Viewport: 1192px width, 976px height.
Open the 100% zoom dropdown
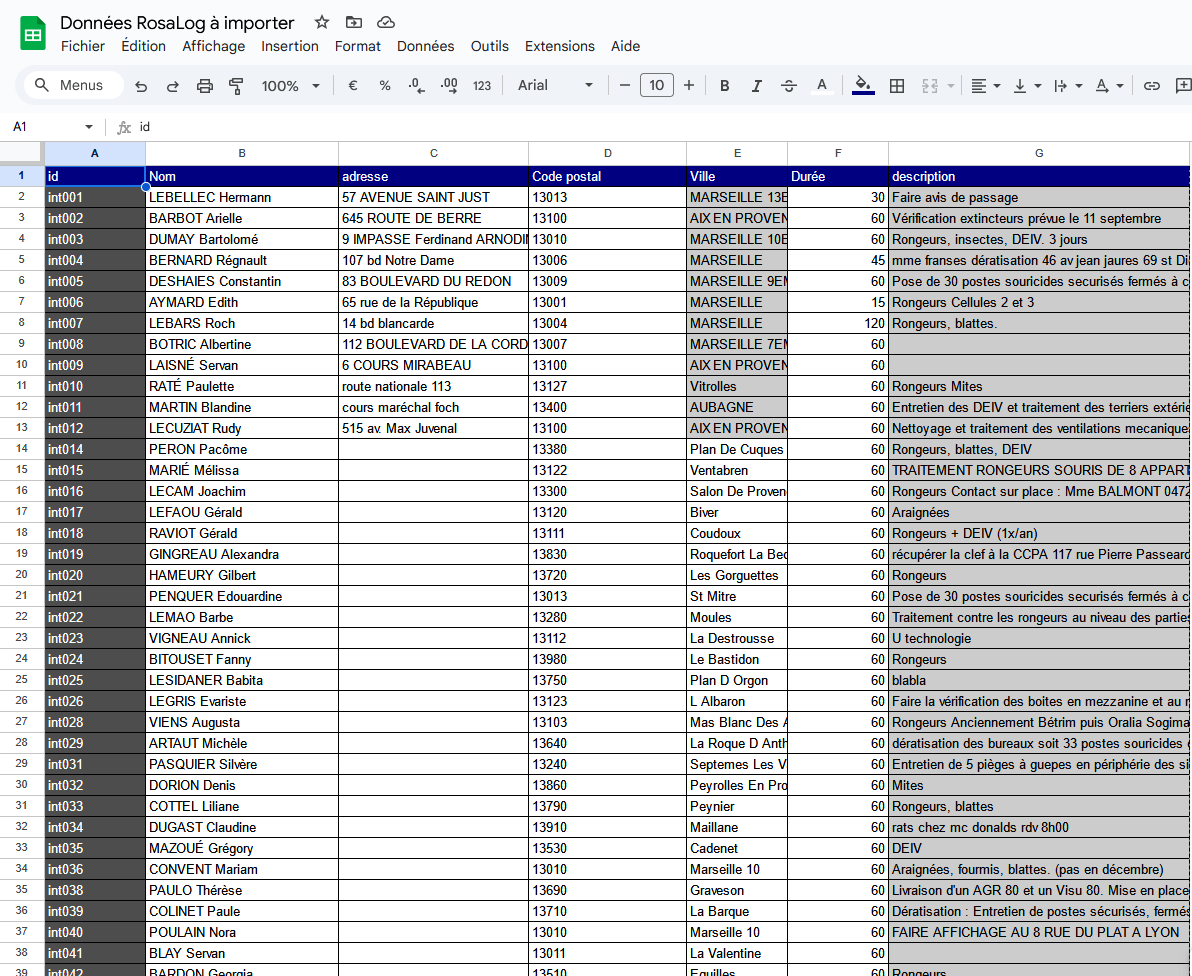pyautogui.click(x=290, y=86)
